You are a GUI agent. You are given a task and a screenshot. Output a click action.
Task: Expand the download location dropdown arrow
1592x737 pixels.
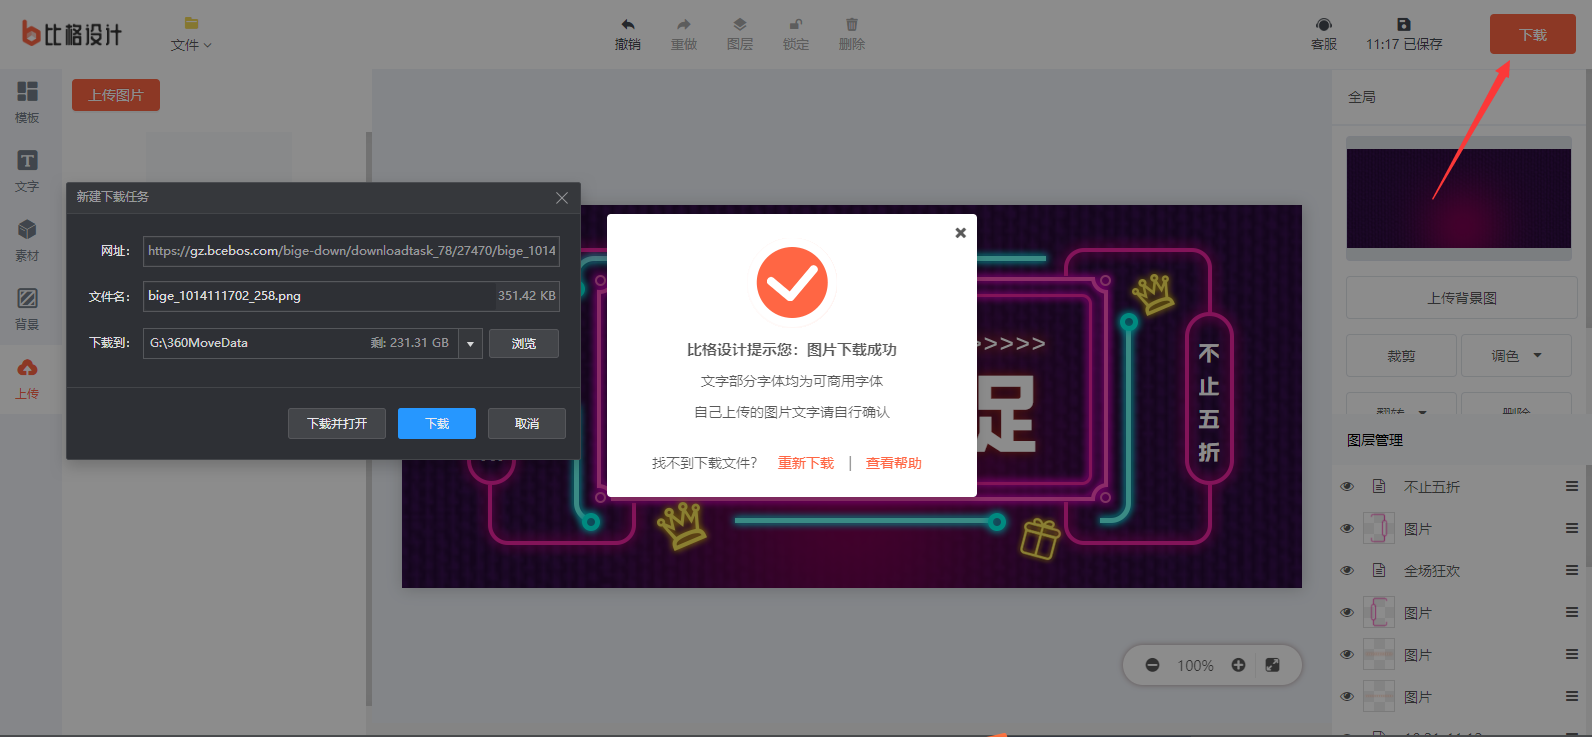click(x=470, y=344)
